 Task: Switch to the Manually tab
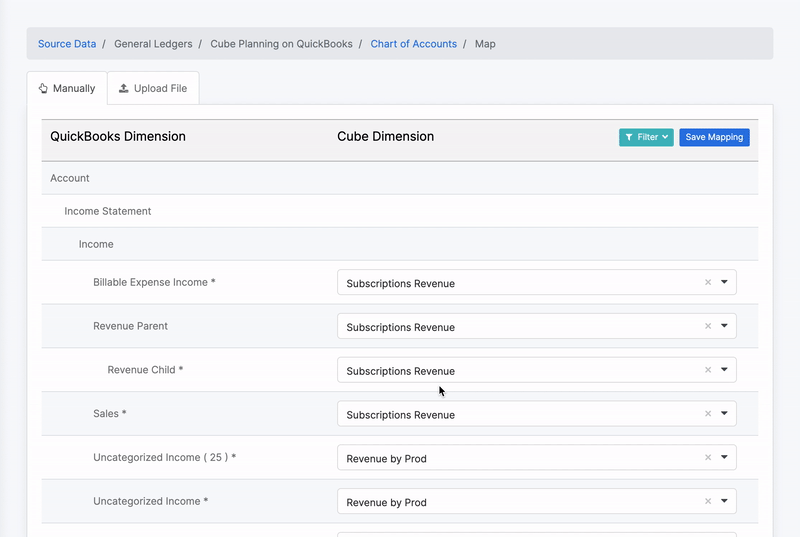click(67, 88)
